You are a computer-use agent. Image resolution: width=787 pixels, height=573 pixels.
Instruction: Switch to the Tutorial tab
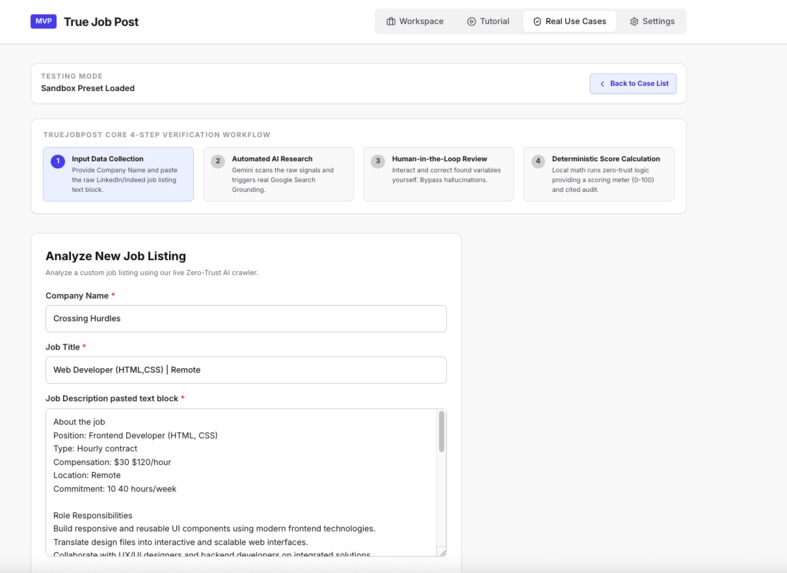(x=488, y=22)
